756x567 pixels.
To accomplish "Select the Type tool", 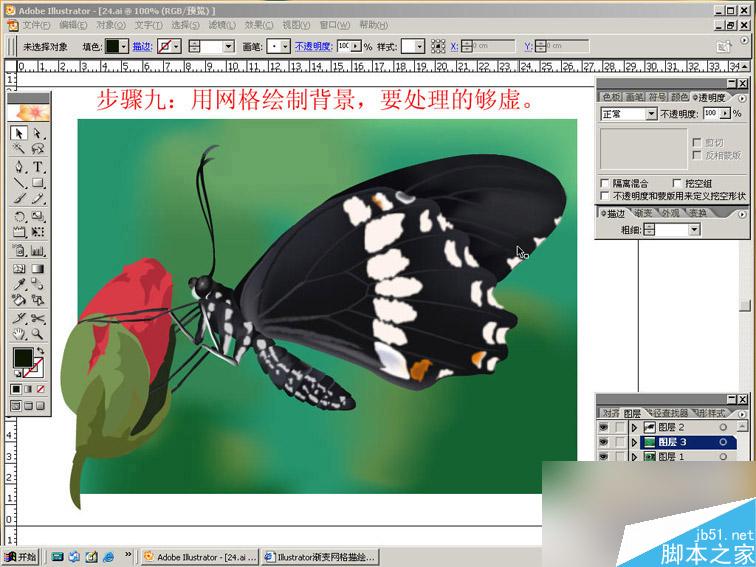I will click(x=38, y=167).
